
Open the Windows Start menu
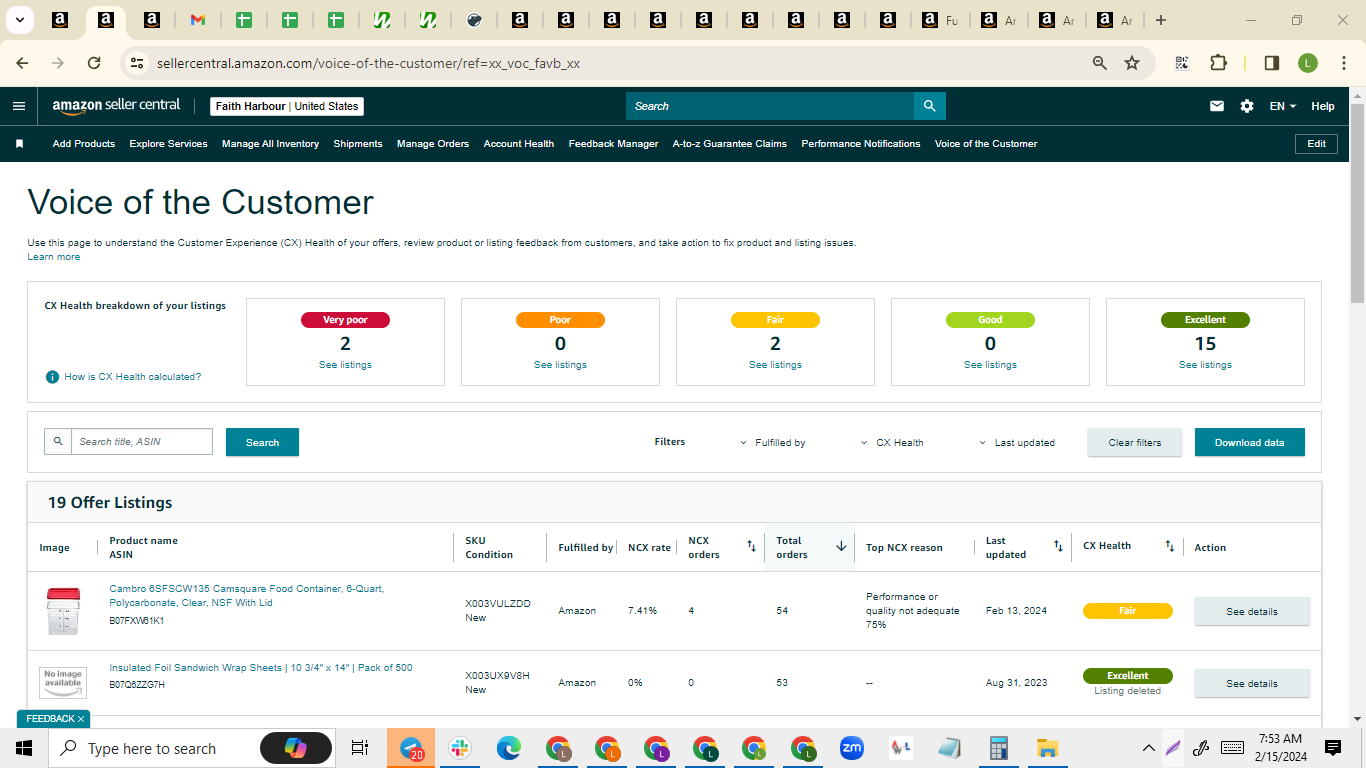[x=24, y=748]
